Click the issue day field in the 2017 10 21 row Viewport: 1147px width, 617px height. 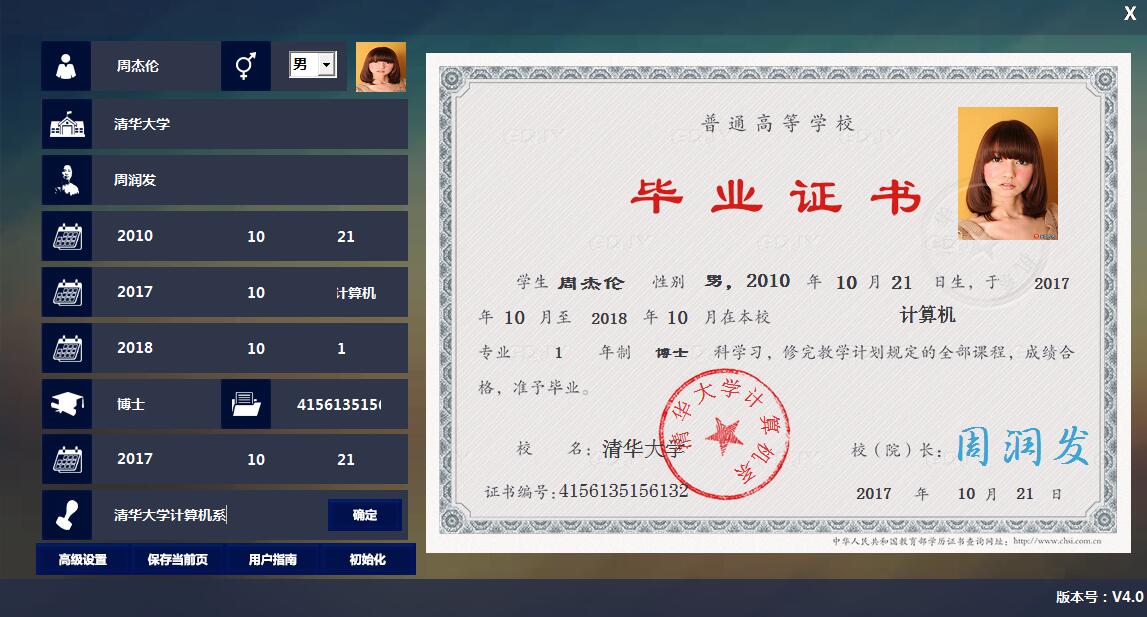coord(346,460)
